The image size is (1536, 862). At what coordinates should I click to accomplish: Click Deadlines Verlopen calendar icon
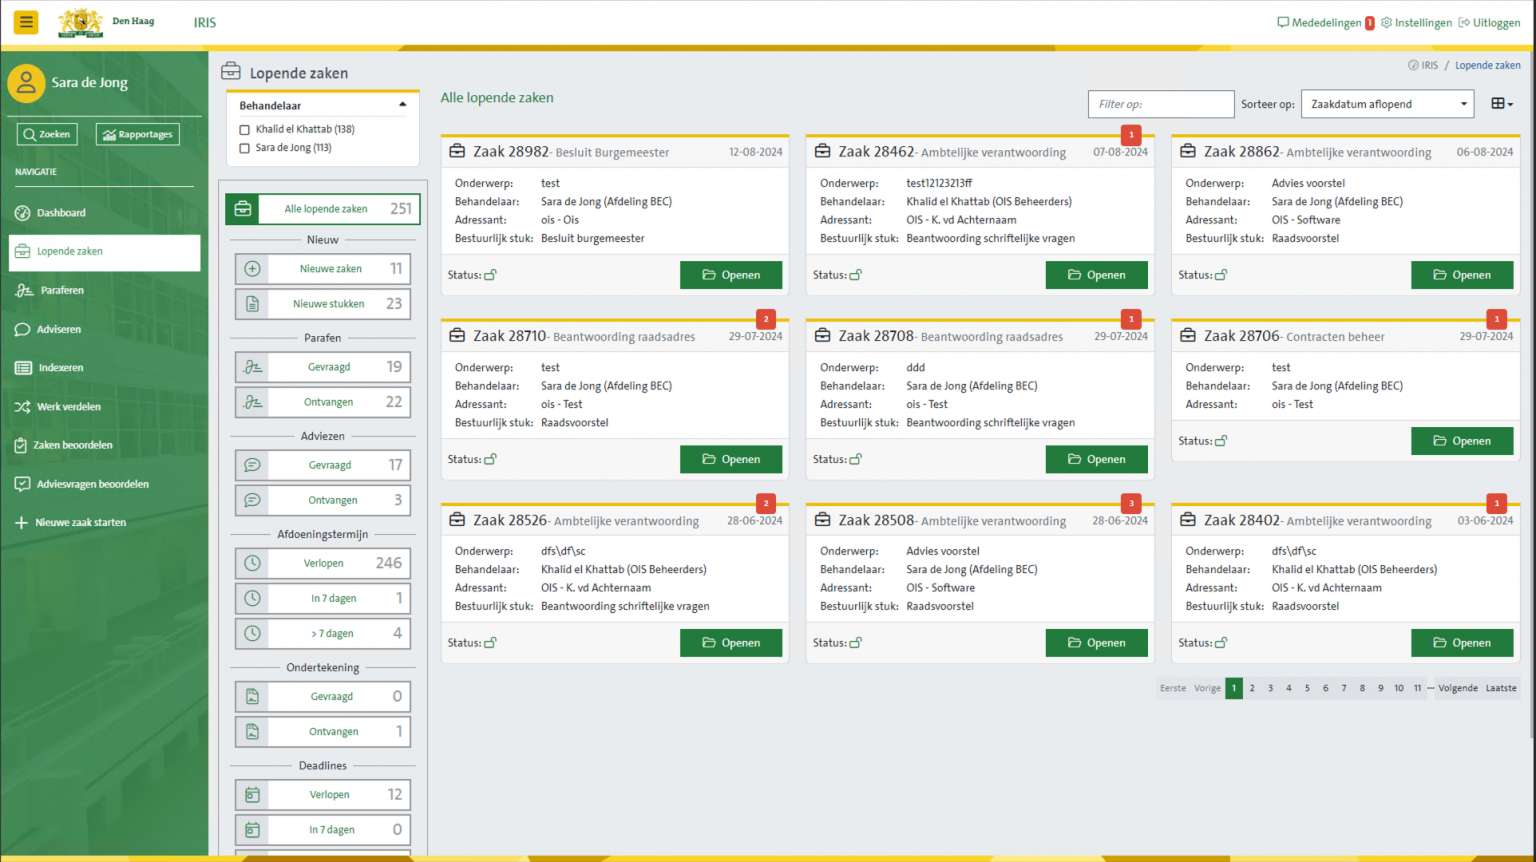(252, 795)
